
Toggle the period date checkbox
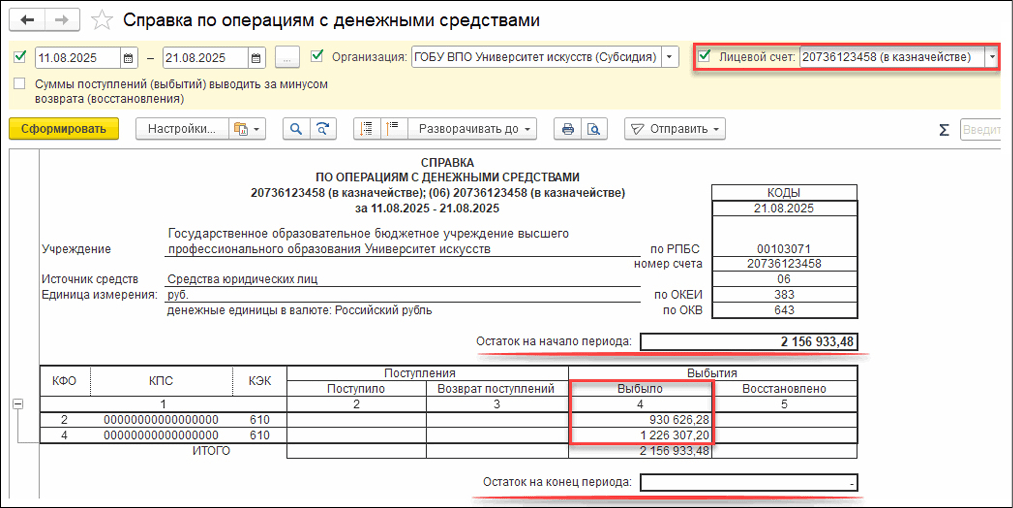(20, 56)
